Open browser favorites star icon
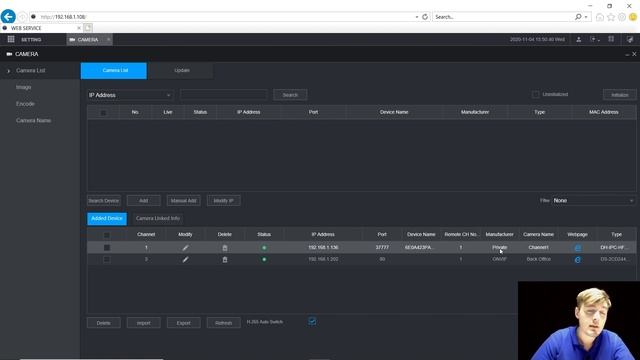The image size is (640, 360). click(611, 17)
